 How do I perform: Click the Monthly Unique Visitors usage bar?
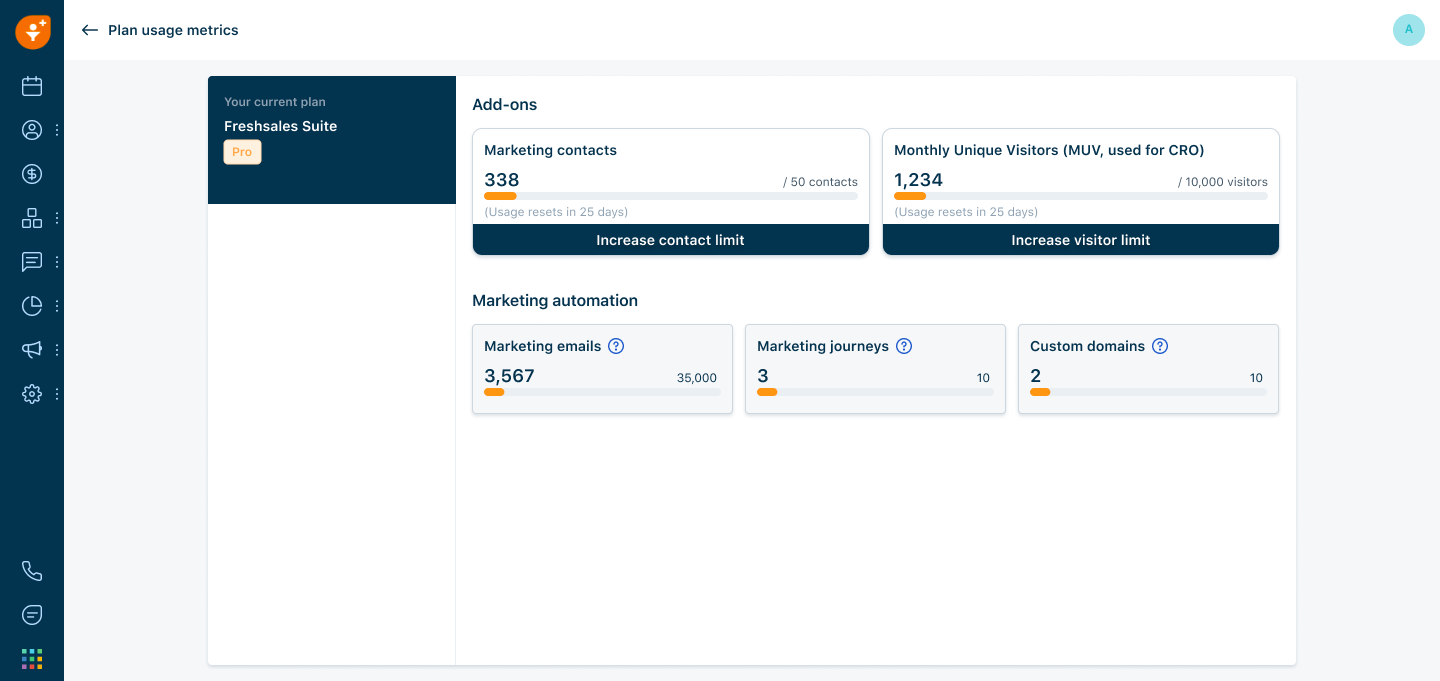(x=1081, y=196)
